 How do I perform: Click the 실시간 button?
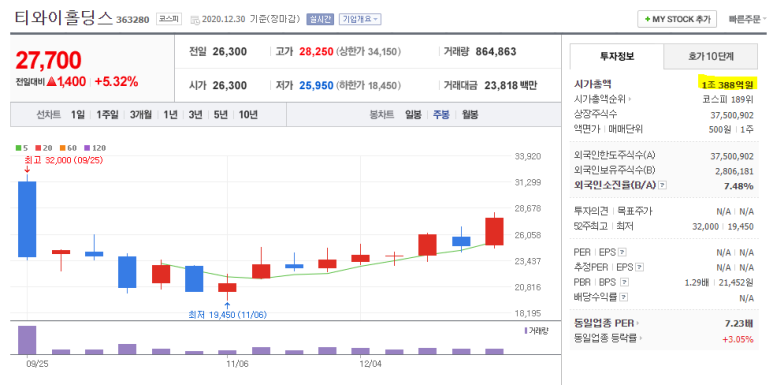click(320, 19)
